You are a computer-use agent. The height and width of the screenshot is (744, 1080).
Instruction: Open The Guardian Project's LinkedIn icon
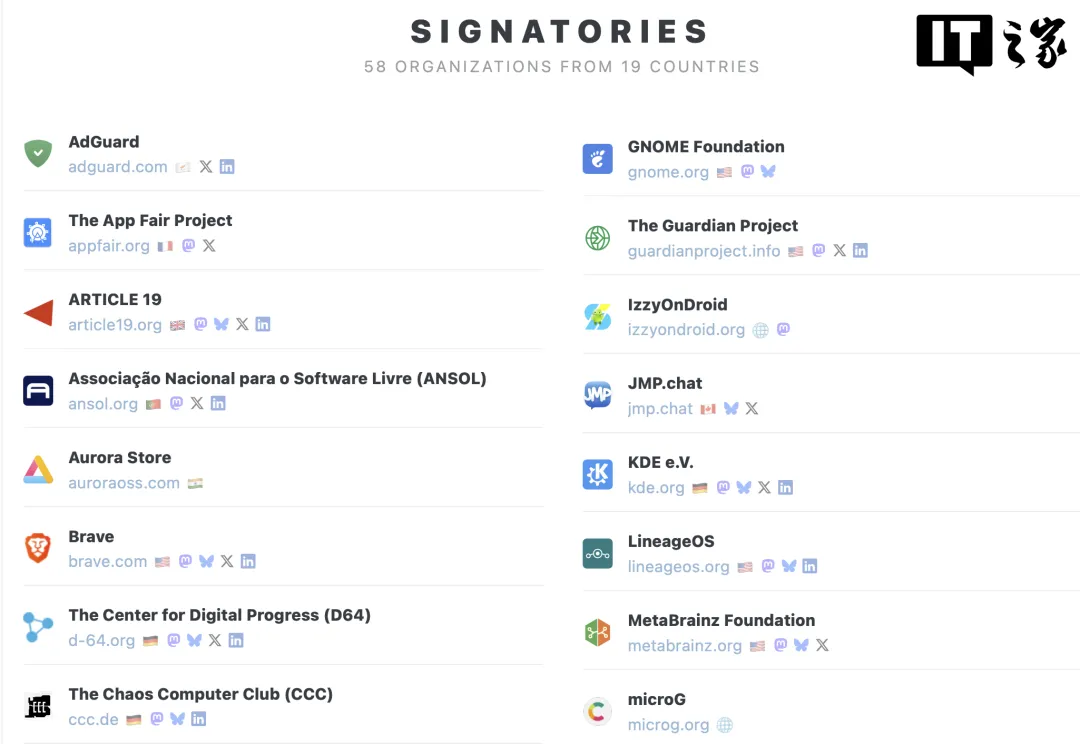click(x=860, y=251)
